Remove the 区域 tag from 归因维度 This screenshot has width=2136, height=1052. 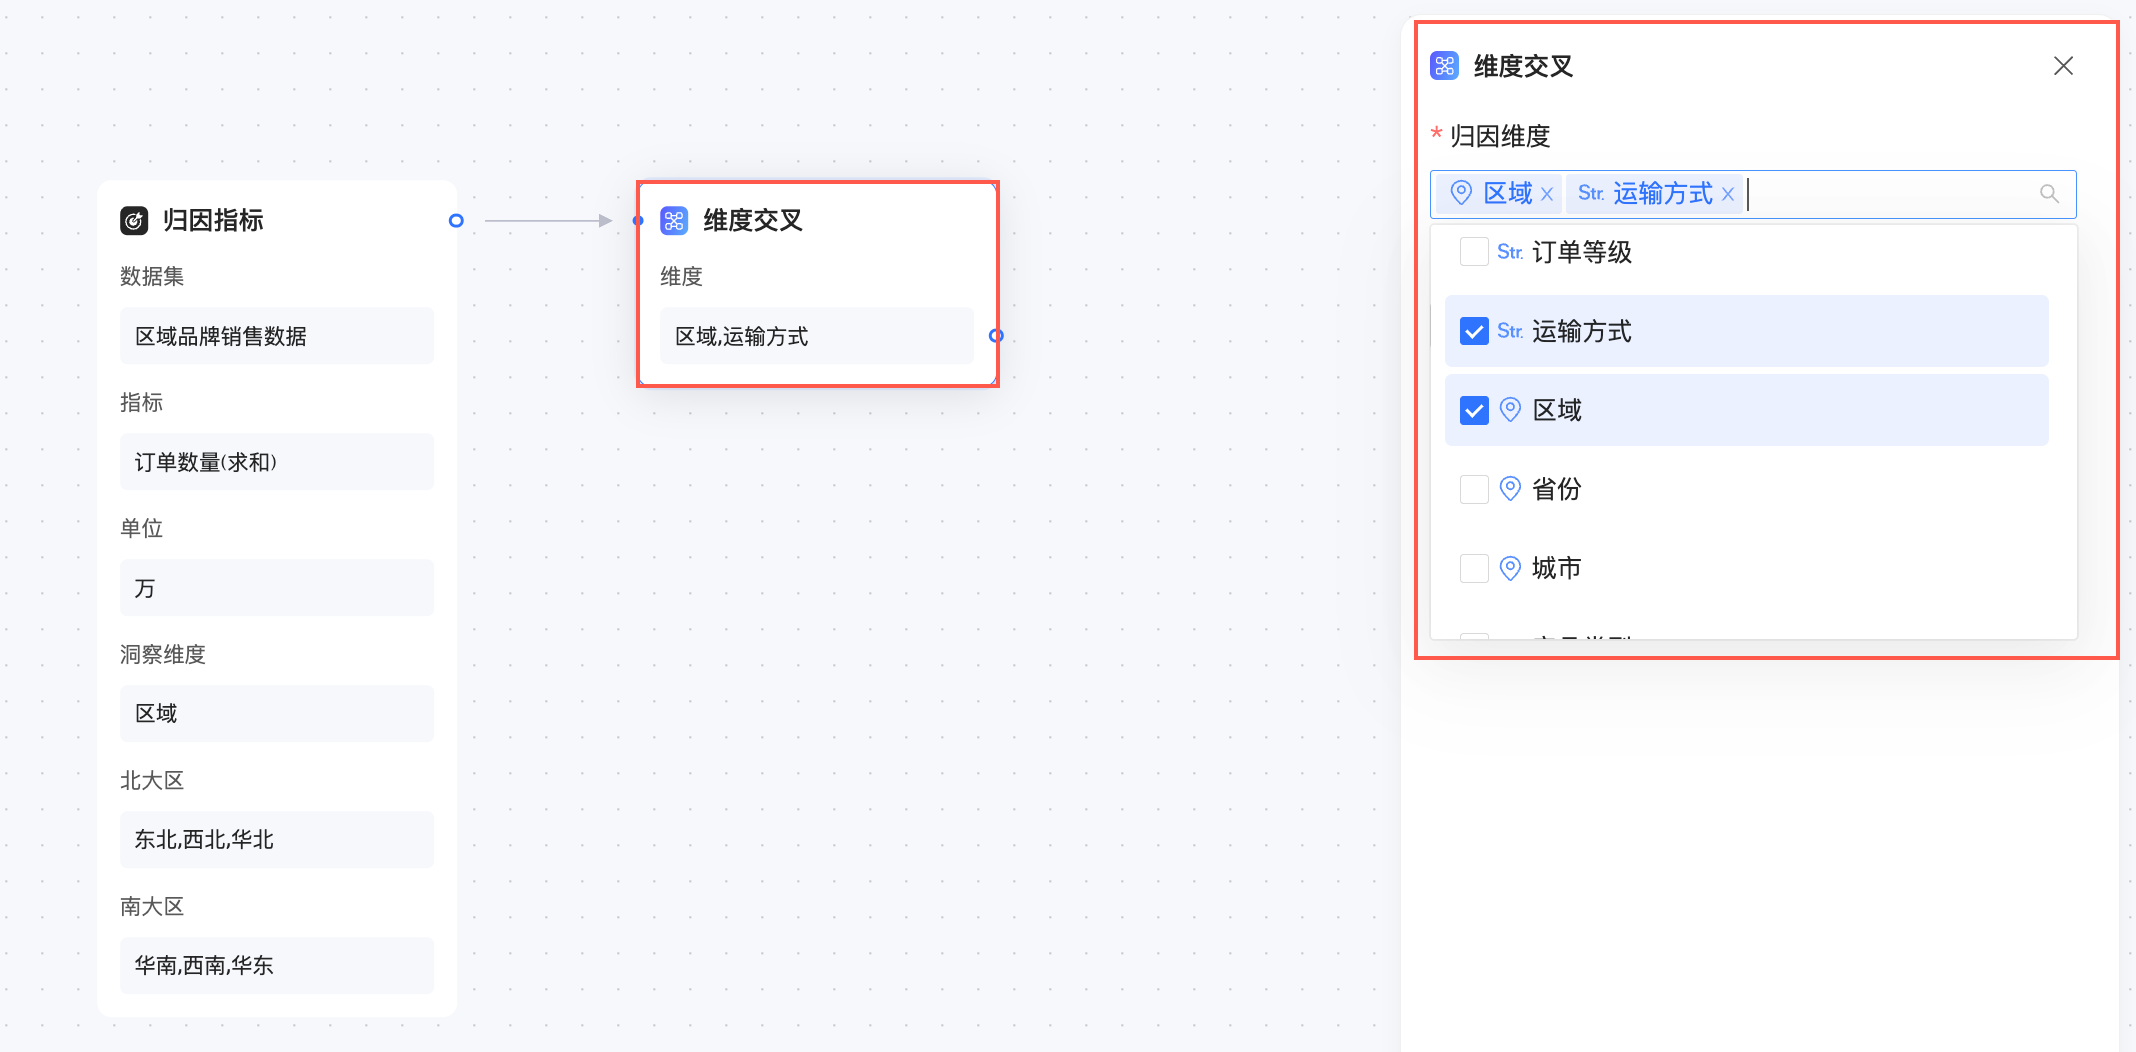[1547, 194]
